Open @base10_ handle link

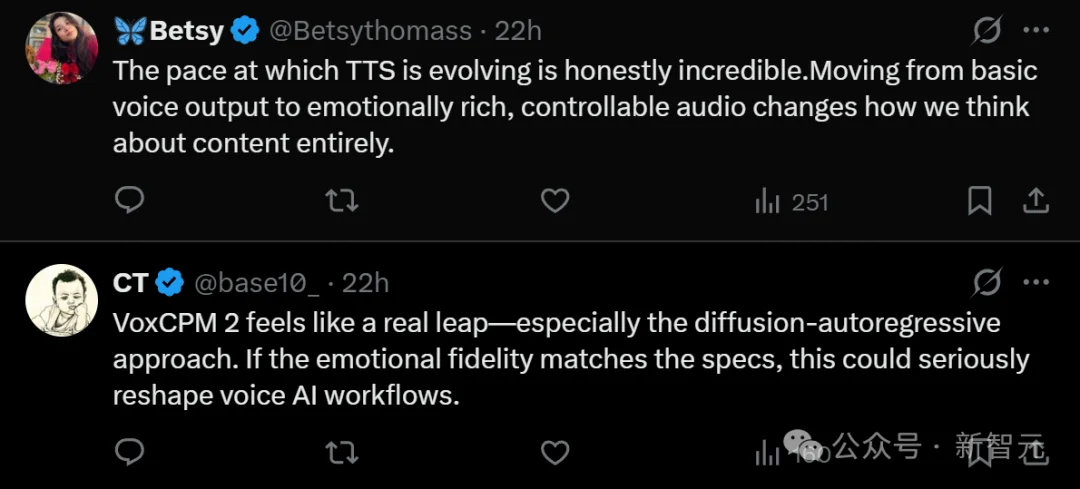[256, 283]
